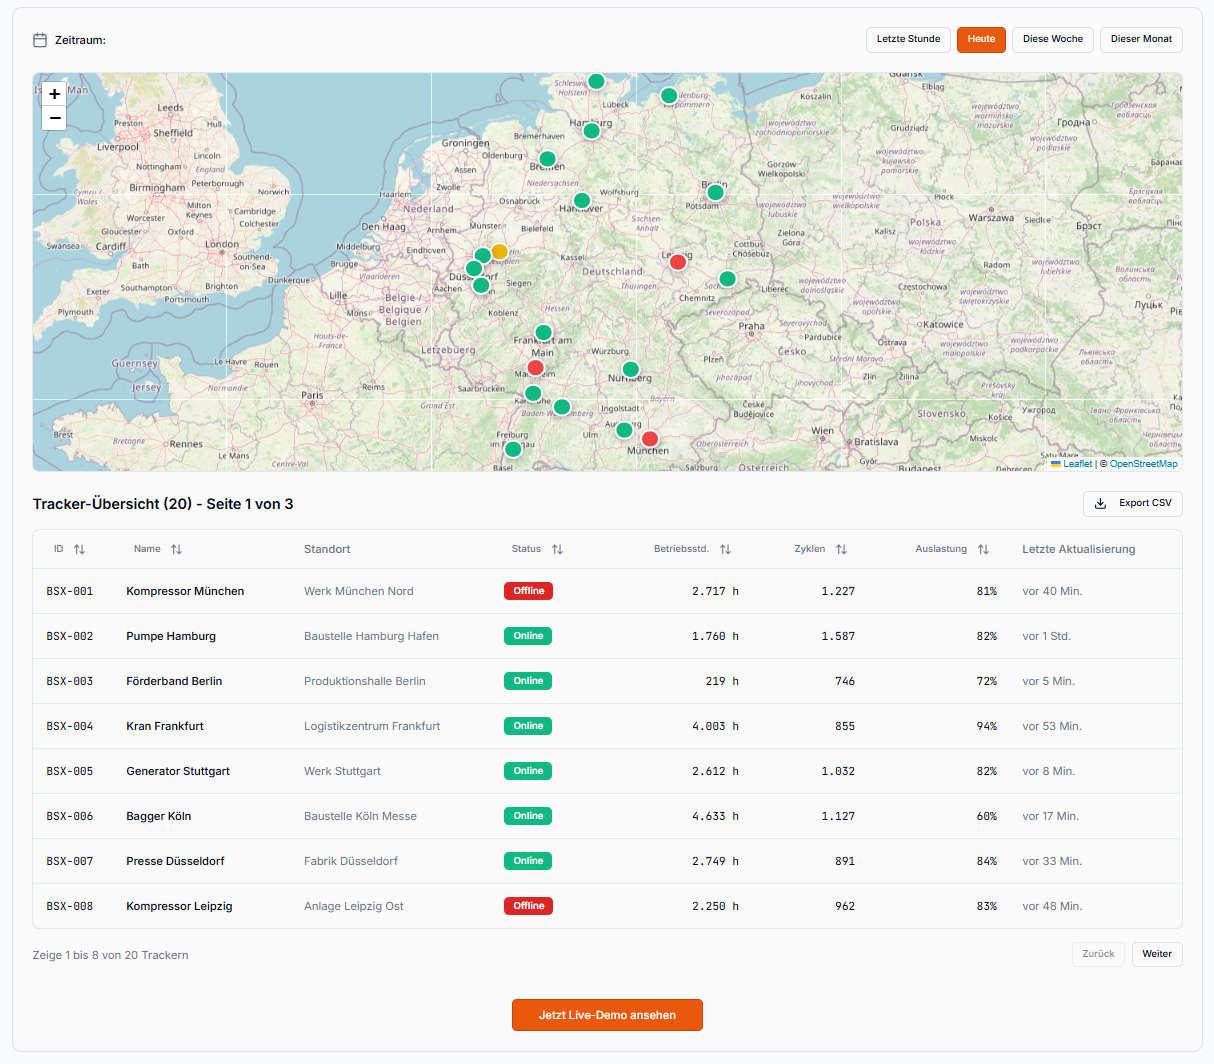Screen dimensions: 1214x1064
Task: Click the Jetzt Live-Demo ansehen button
Action: [x=607, y=1014]
